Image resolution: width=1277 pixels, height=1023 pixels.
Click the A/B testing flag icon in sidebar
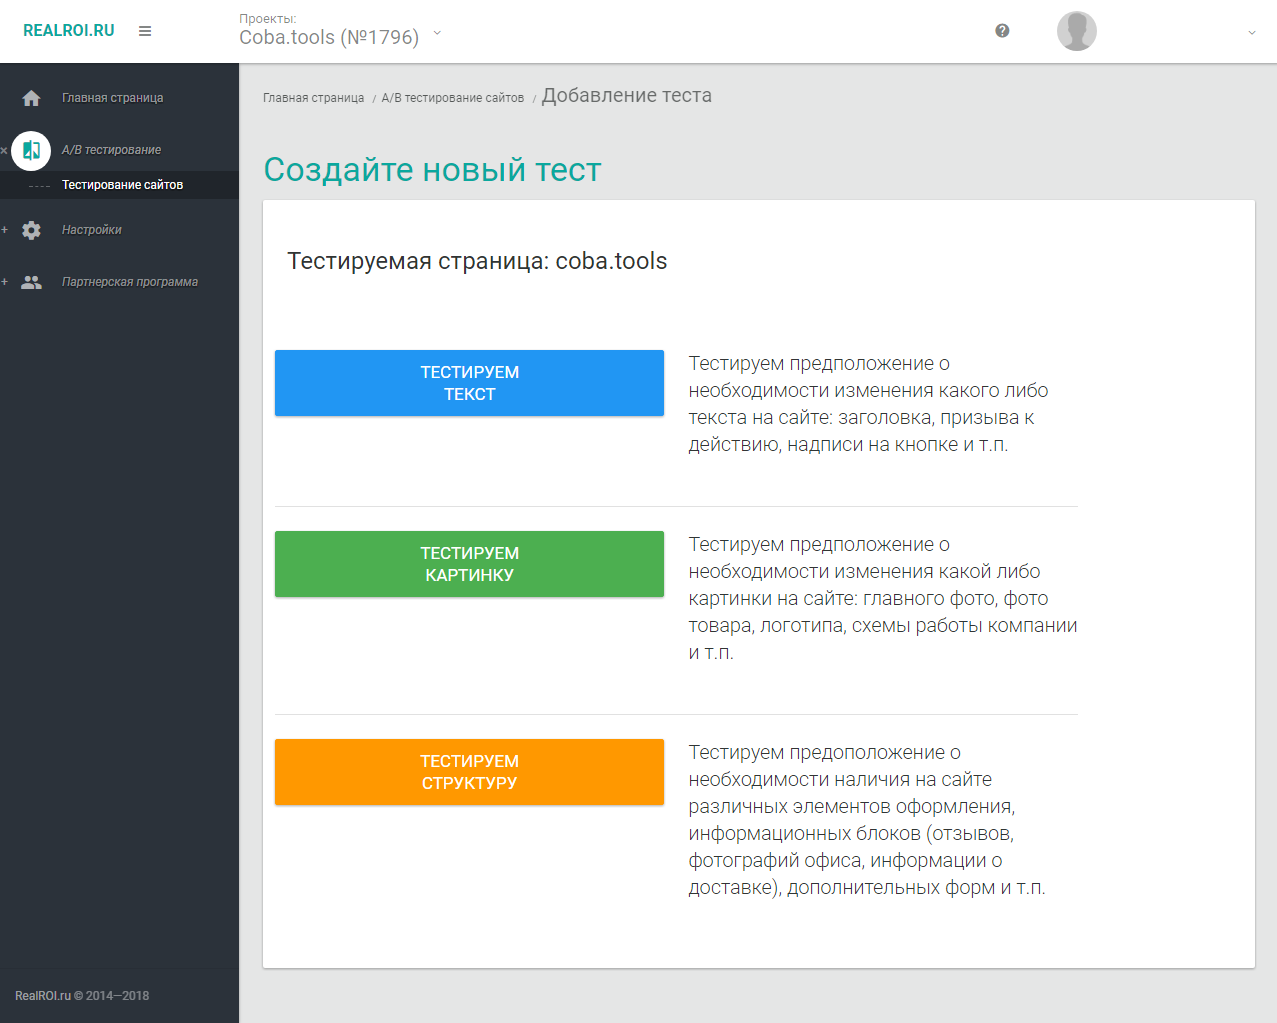31,150
